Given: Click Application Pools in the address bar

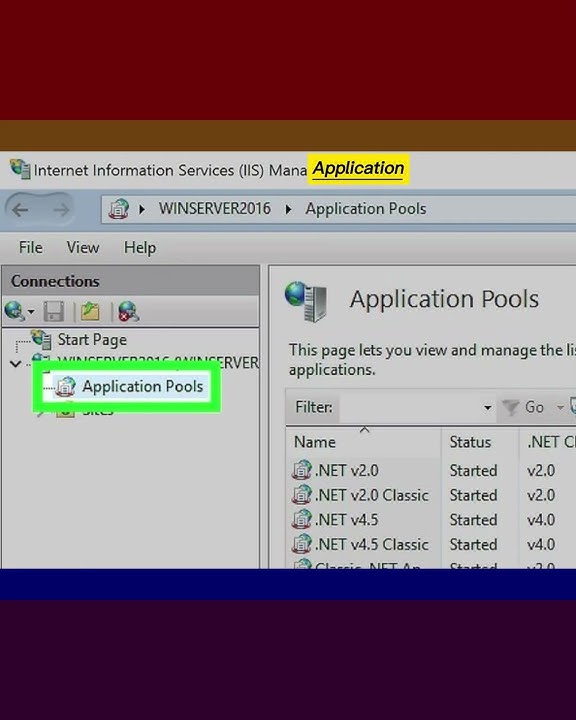Looking at the screenshot, I should pyautogui.click(x=366, y=209).
